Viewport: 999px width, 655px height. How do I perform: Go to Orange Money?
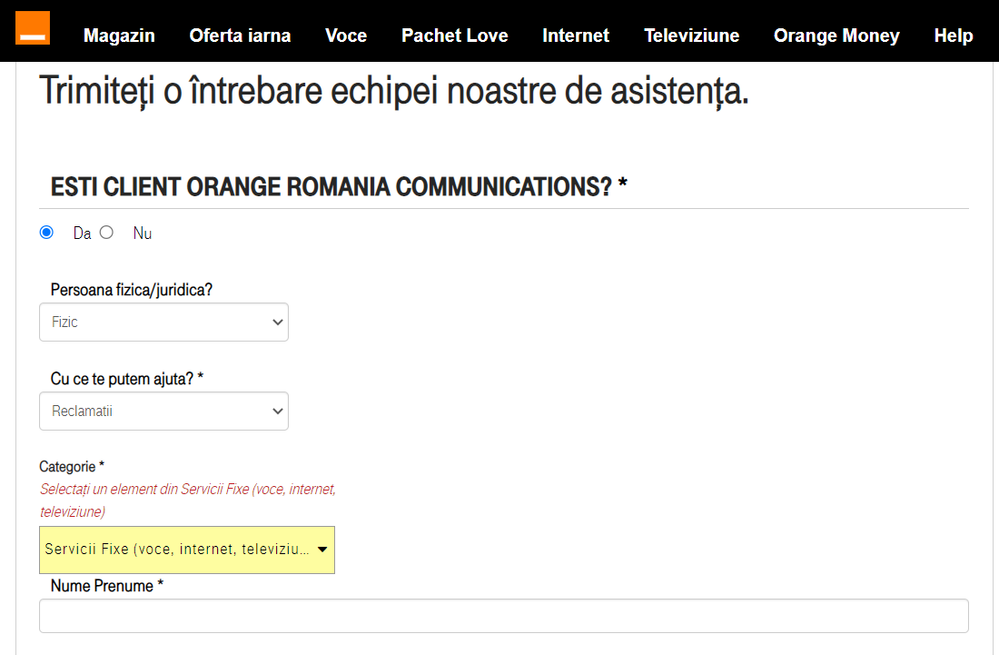[x=836, y=36]
